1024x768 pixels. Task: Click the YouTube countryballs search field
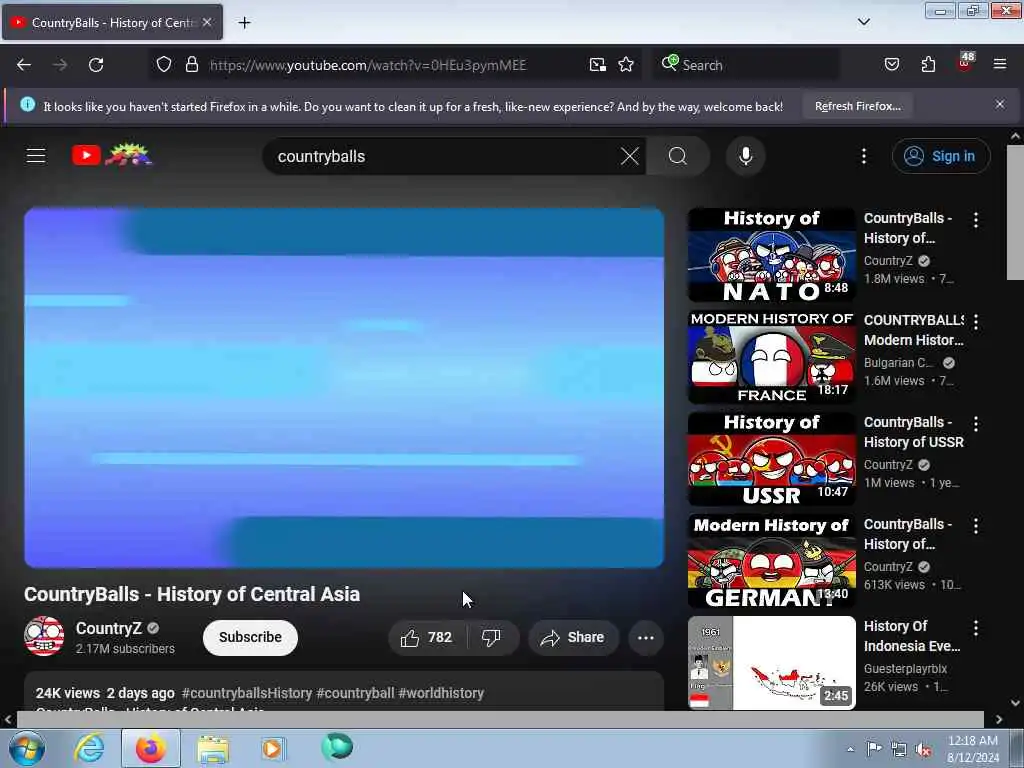click(444, 156)
